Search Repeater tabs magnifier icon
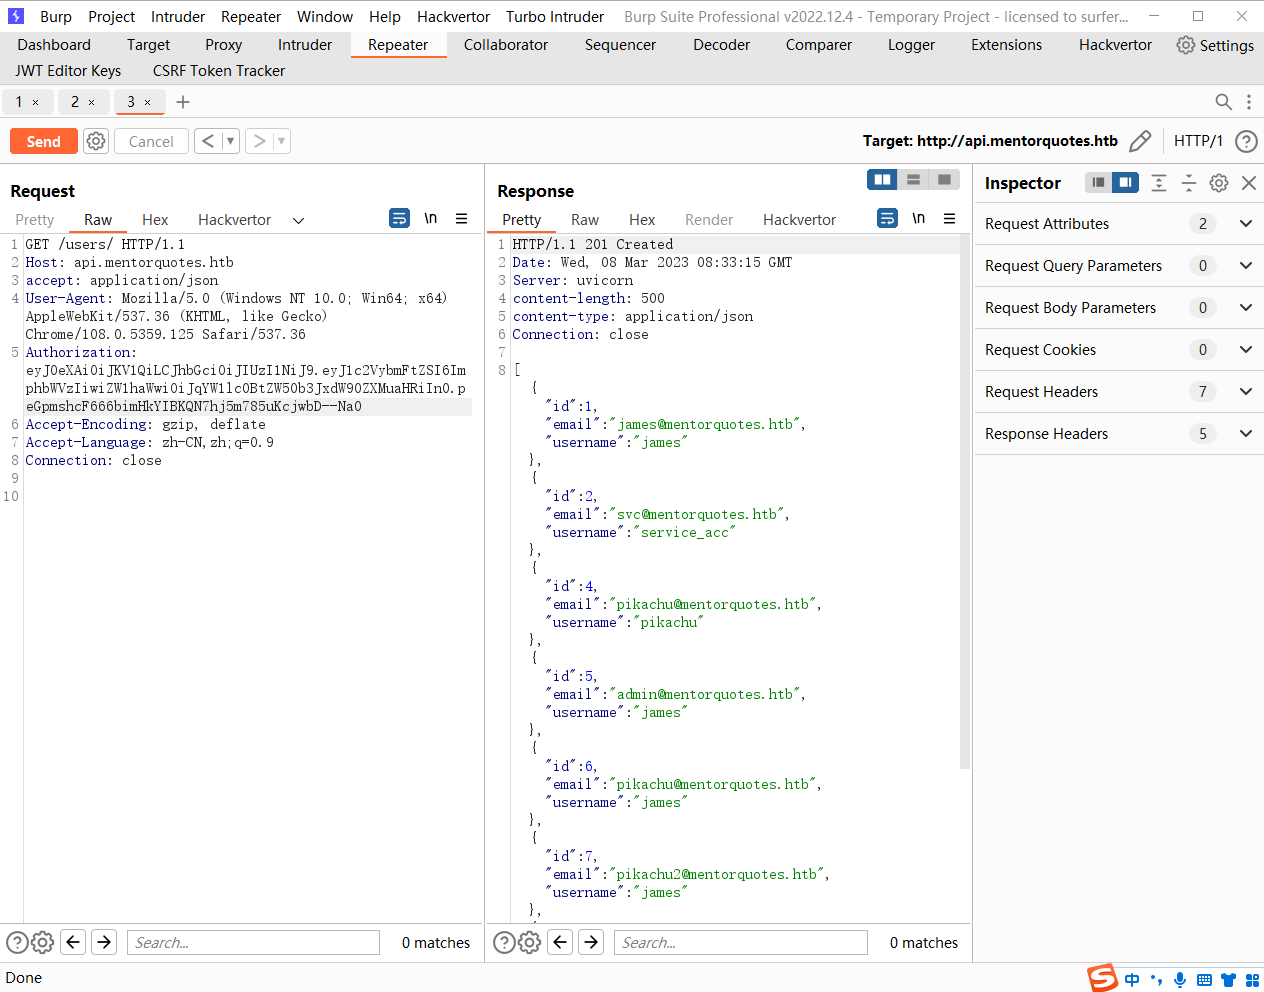 [1223, 102]
